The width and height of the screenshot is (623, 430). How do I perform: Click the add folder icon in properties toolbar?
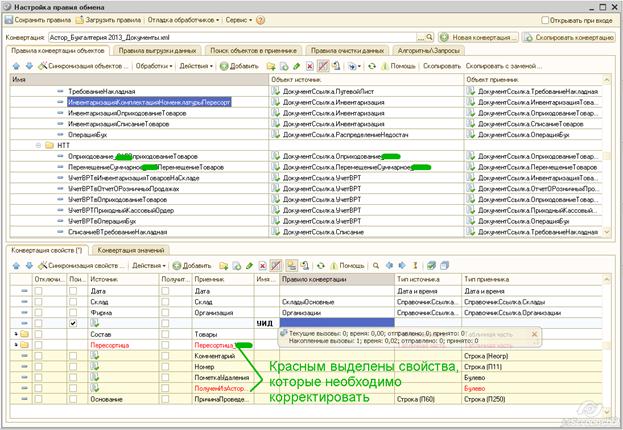[224, 265]
